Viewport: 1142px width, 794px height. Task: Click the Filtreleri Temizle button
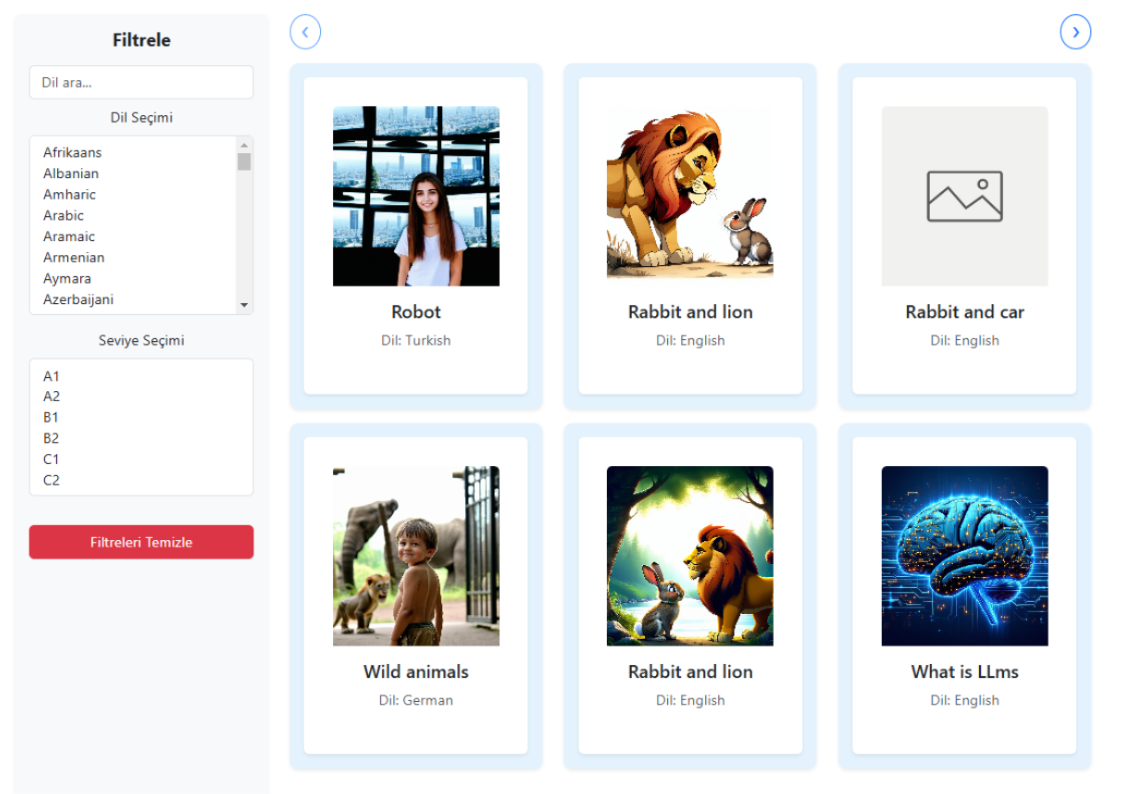(141, 542)
